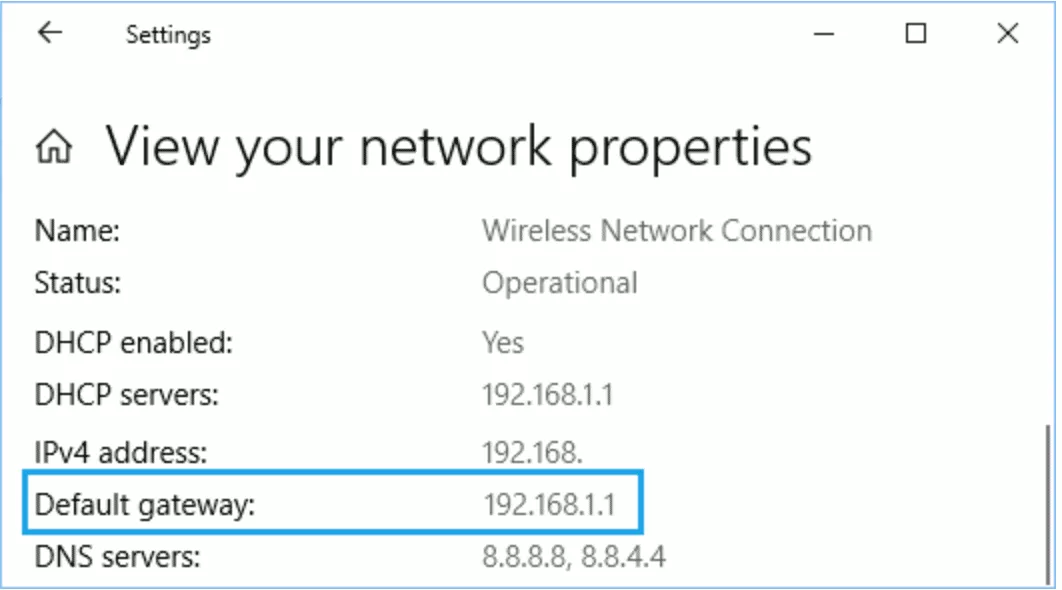This screenshot has height=590, width=1062.
Task: Click the vertical scrollbar thumb
Action: pos(1046,490)
